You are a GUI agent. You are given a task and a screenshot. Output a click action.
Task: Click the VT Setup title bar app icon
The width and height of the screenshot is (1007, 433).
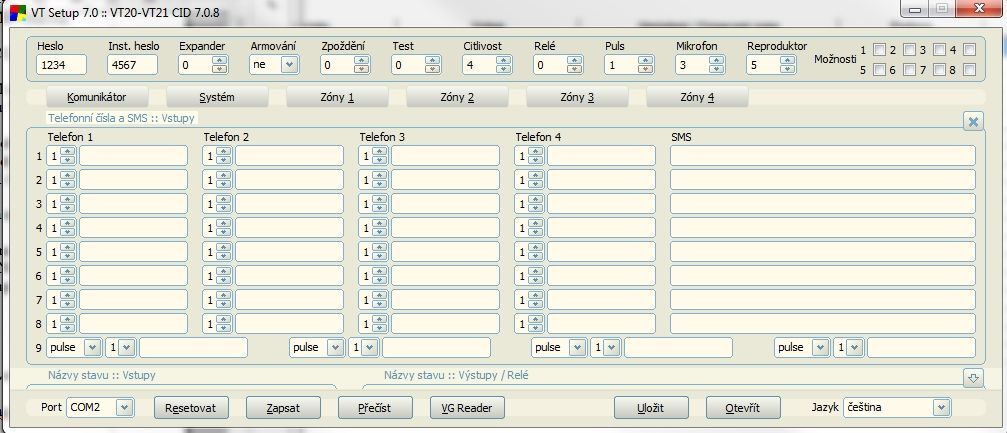[x=17, y=10]
